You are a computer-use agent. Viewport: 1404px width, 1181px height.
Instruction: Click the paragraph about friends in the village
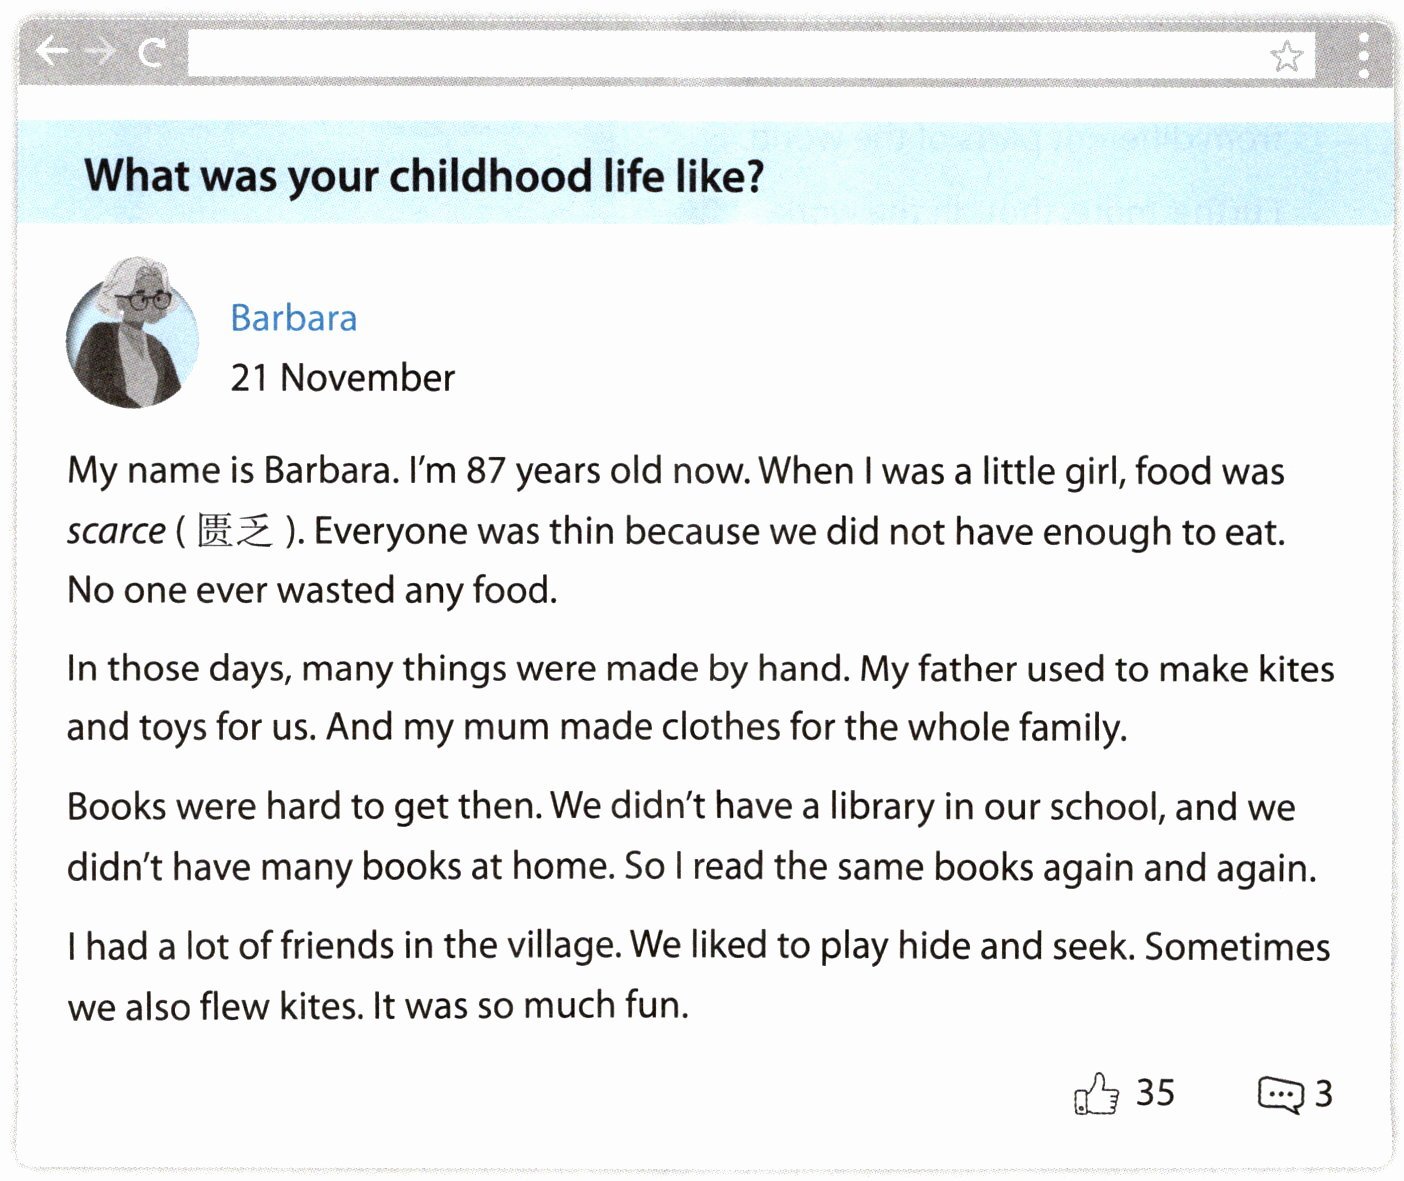coord(698,975)
